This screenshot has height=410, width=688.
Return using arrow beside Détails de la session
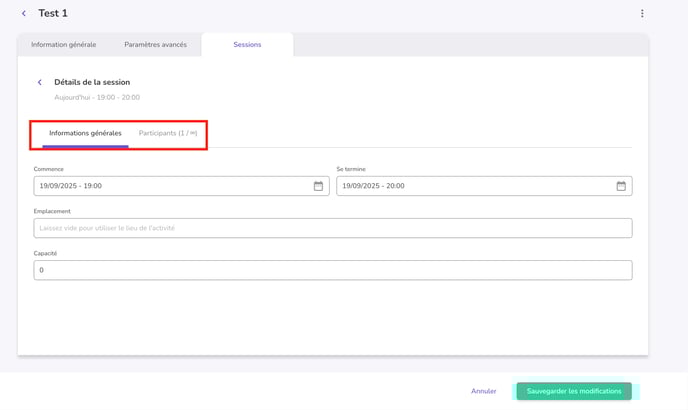point(40,82)
